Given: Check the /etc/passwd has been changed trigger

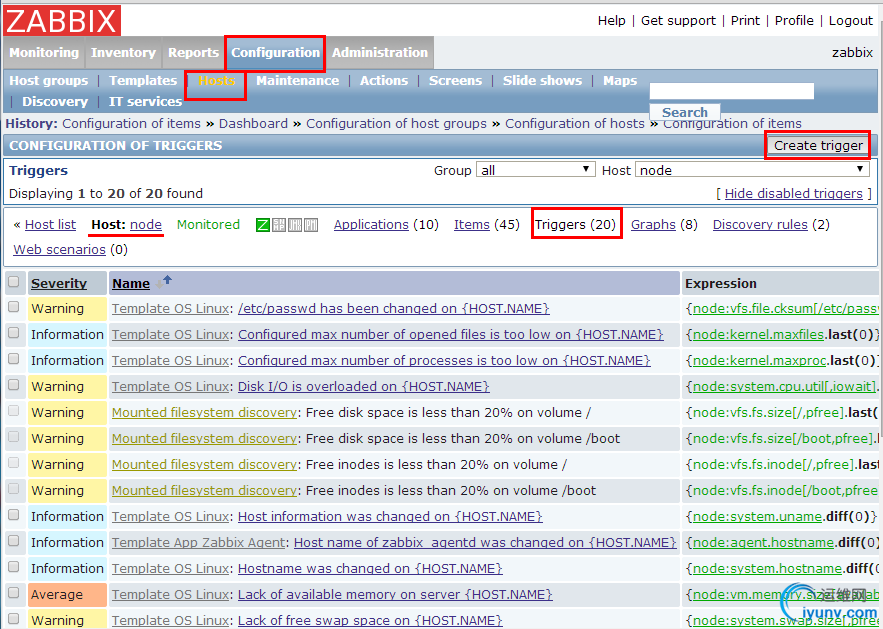Looking at the screenshot, I should coord(14,307).
